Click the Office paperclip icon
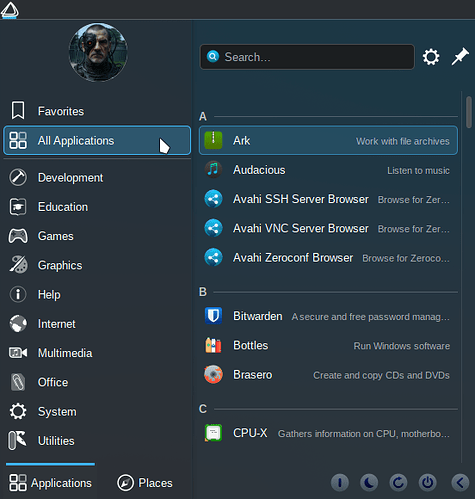 point(18,382)
